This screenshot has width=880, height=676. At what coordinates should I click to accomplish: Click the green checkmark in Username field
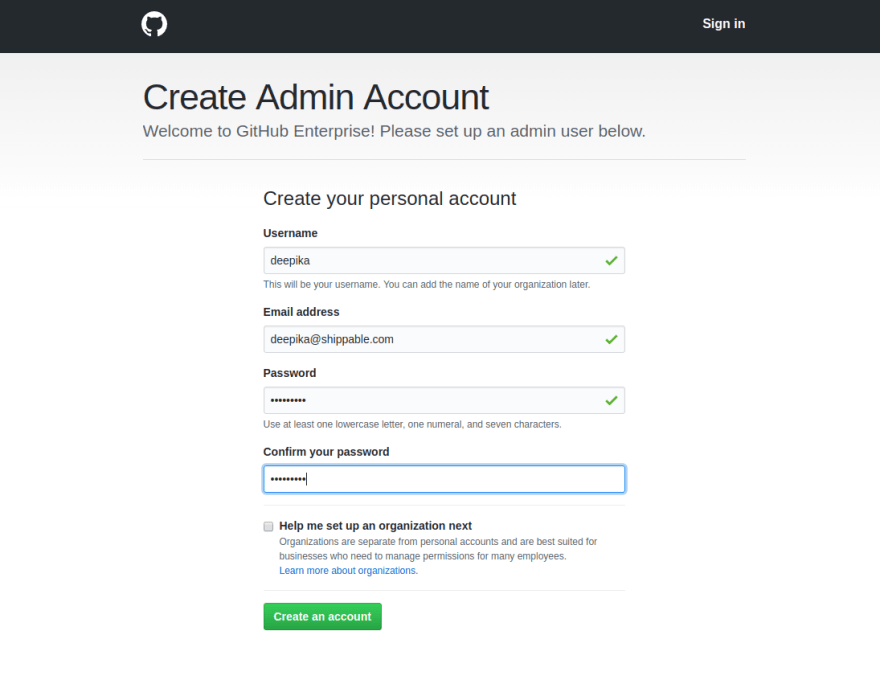pos(611,260)
